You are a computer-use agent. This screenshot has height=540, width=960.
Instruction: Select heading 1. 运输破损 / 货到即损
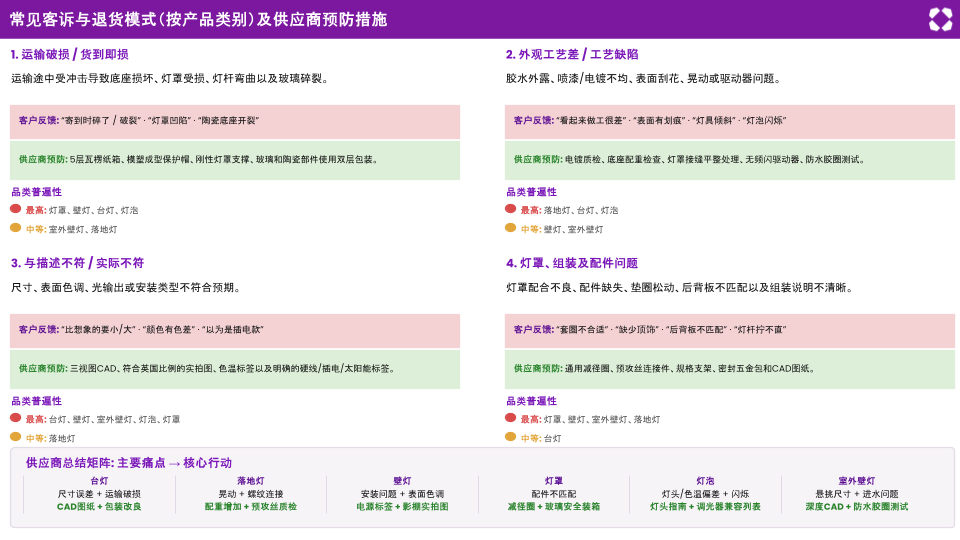(x=70, y=54)
